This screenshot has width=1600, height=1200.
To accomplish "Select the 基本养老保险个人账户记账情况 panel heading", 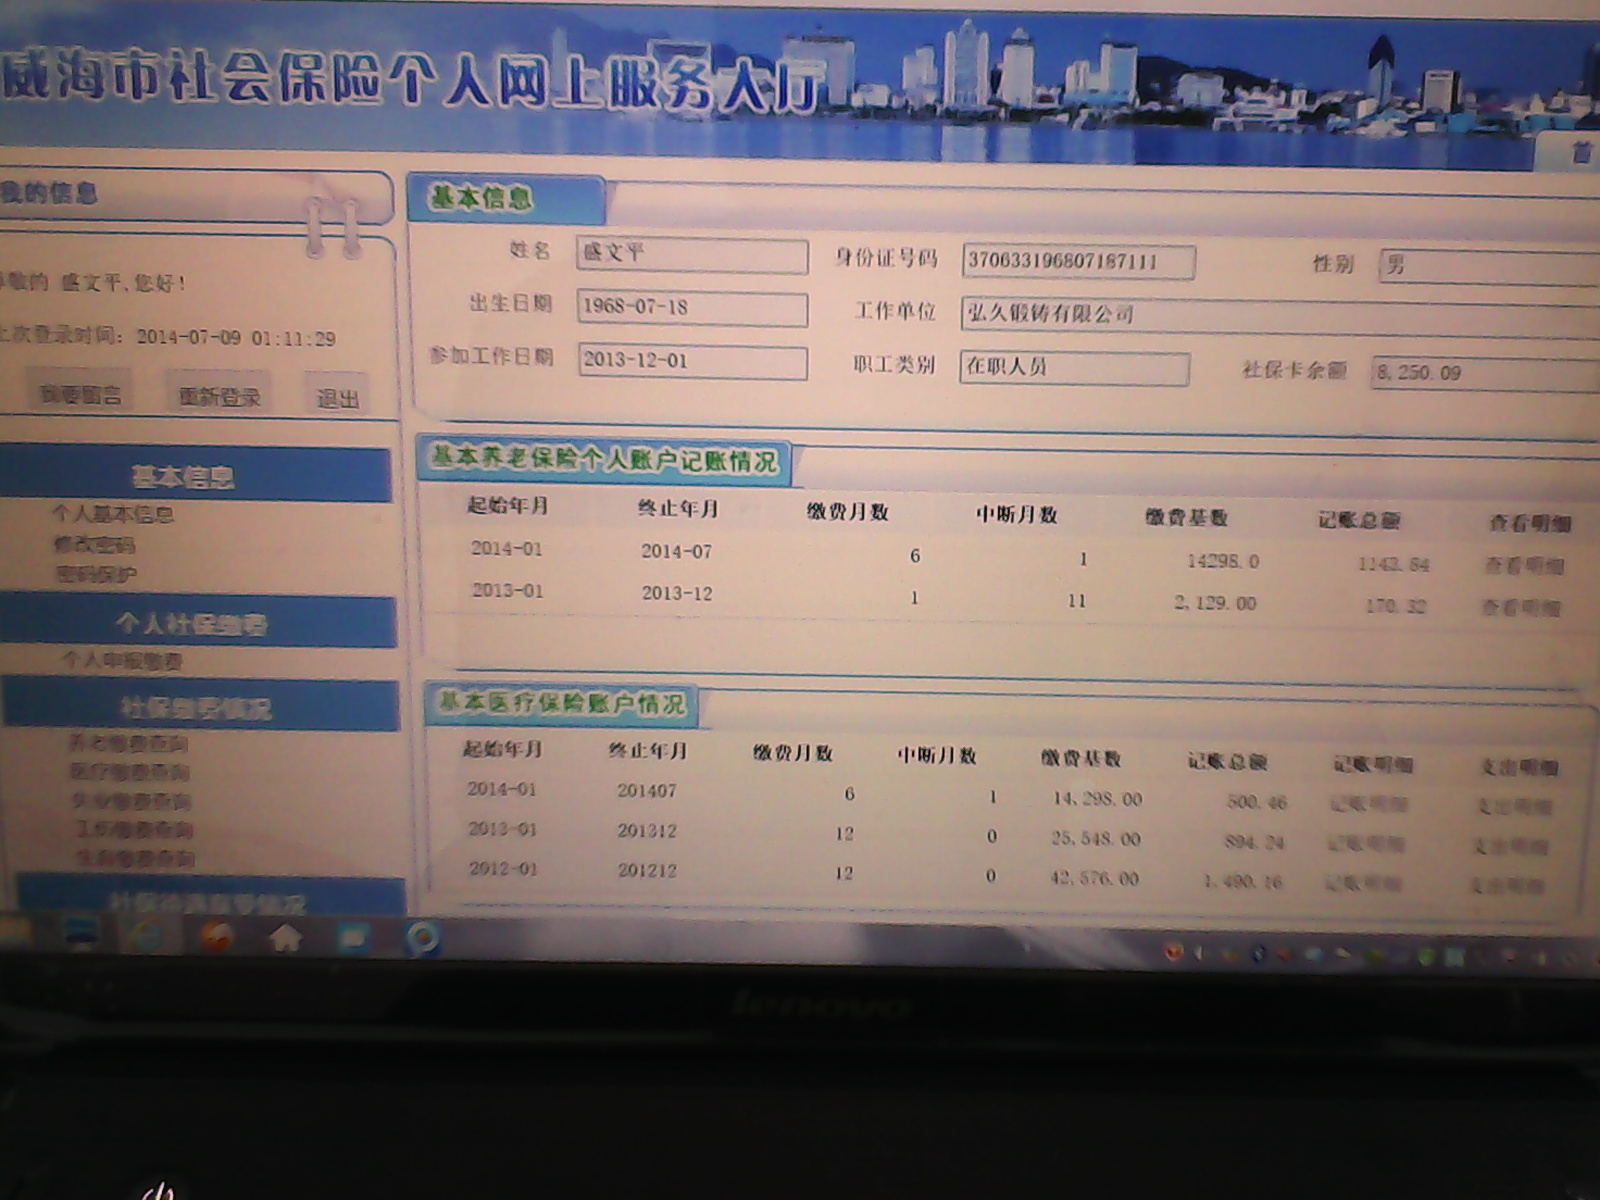I will 604,460.
